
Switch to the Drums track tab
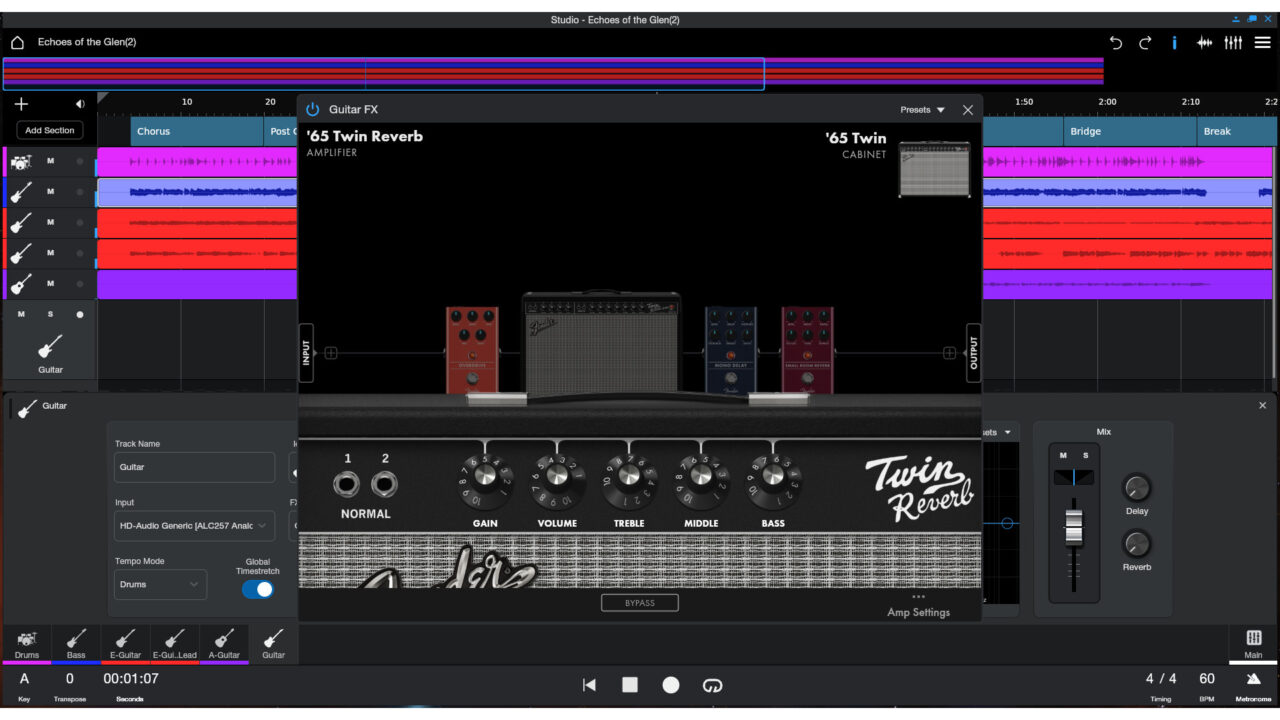click(x=27, y=643)
